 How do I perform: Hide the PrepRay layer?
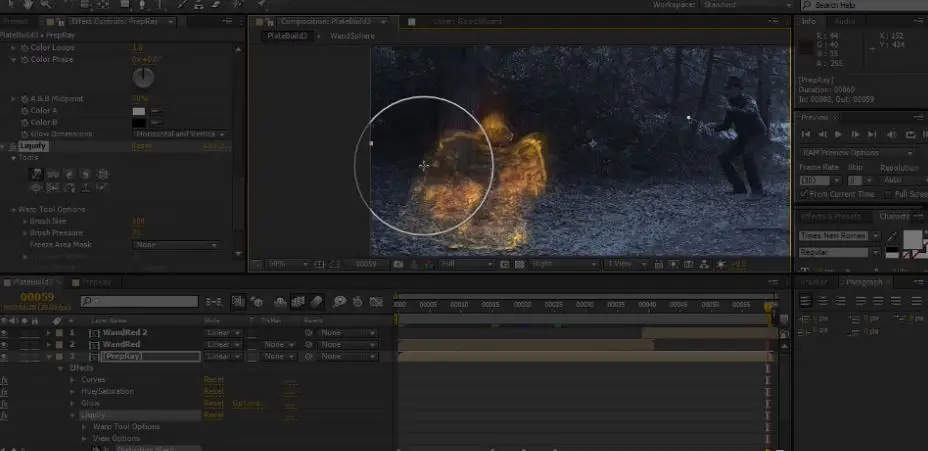click(x=4, y=356)
